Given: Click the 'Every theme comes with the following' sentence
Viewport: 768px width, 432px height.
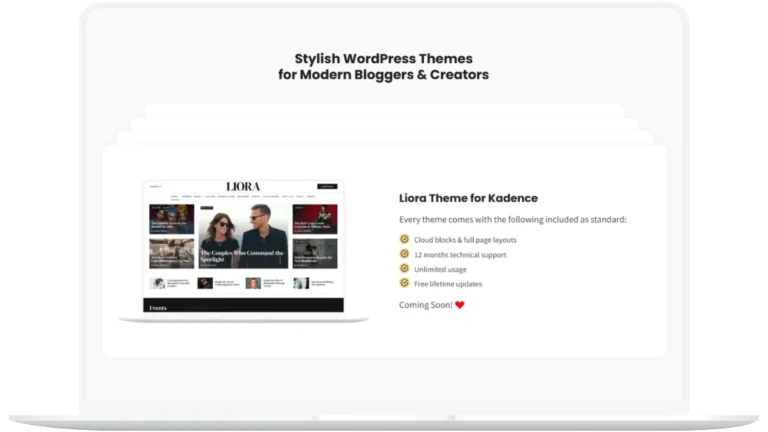Looking at the screenshot, I should [513, 219].
